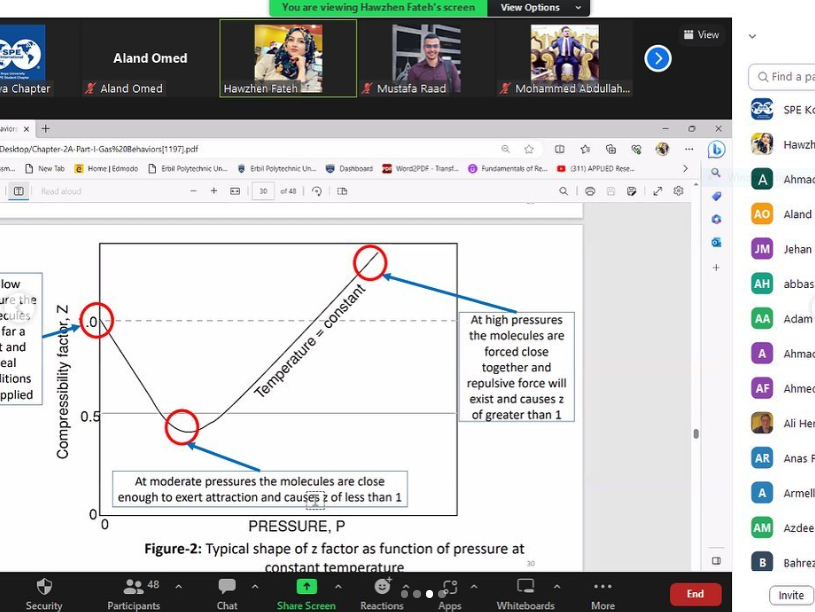815x612 pixels.
Task: Save PDF as copy
Action: click(x=632, y=191)
